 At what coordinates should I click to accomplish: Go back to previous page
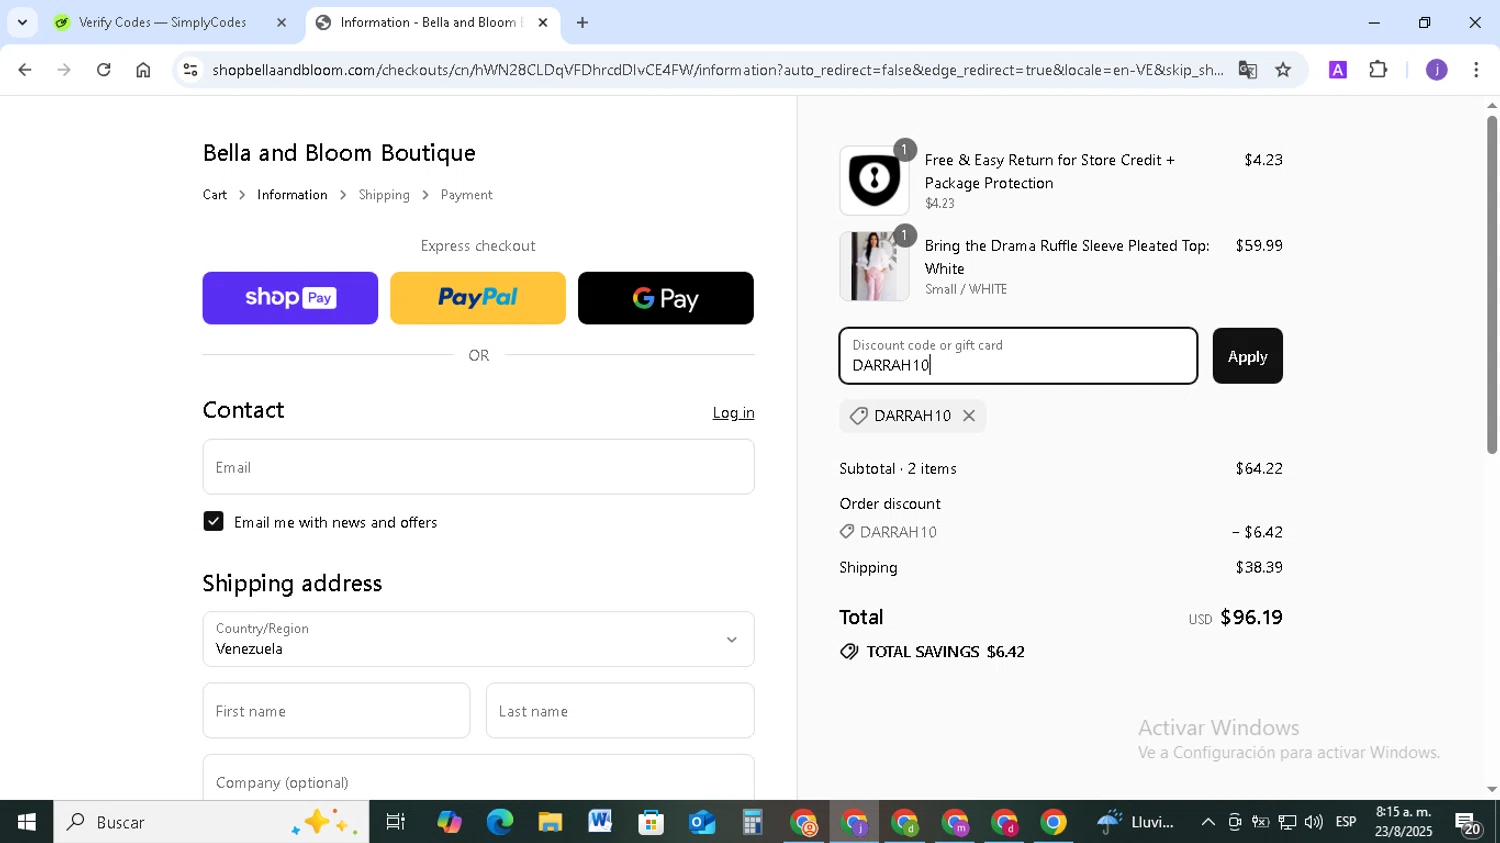(x=25, y=70)
